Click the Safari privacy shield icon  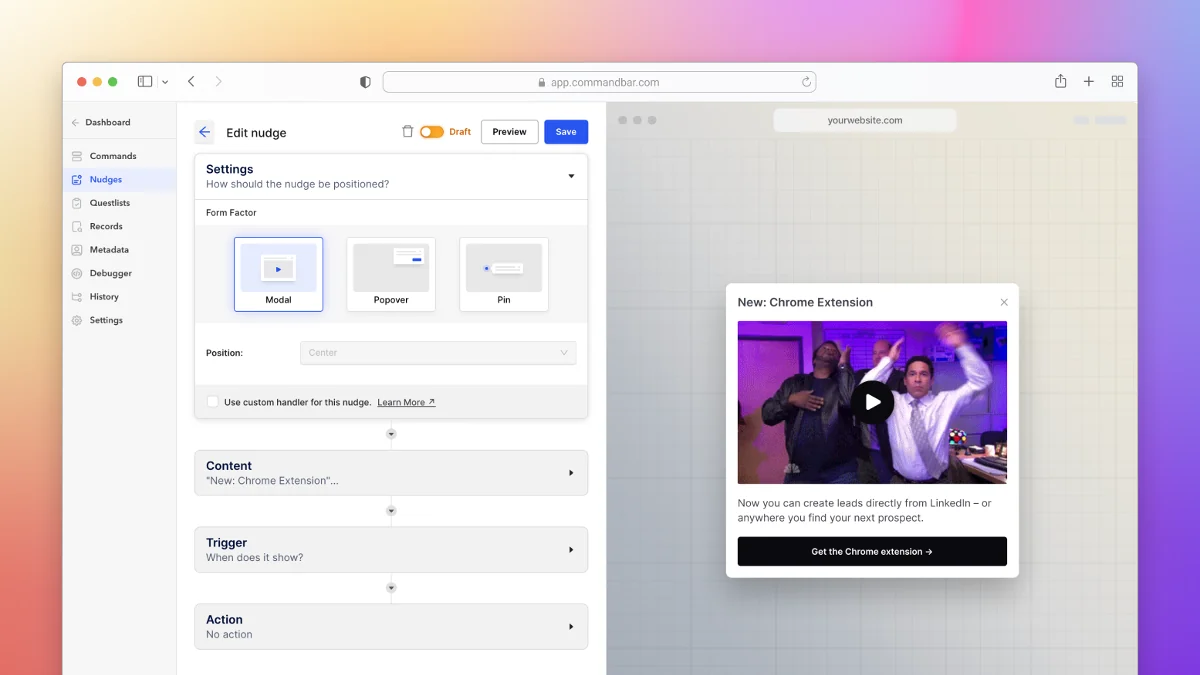(365, 82)
